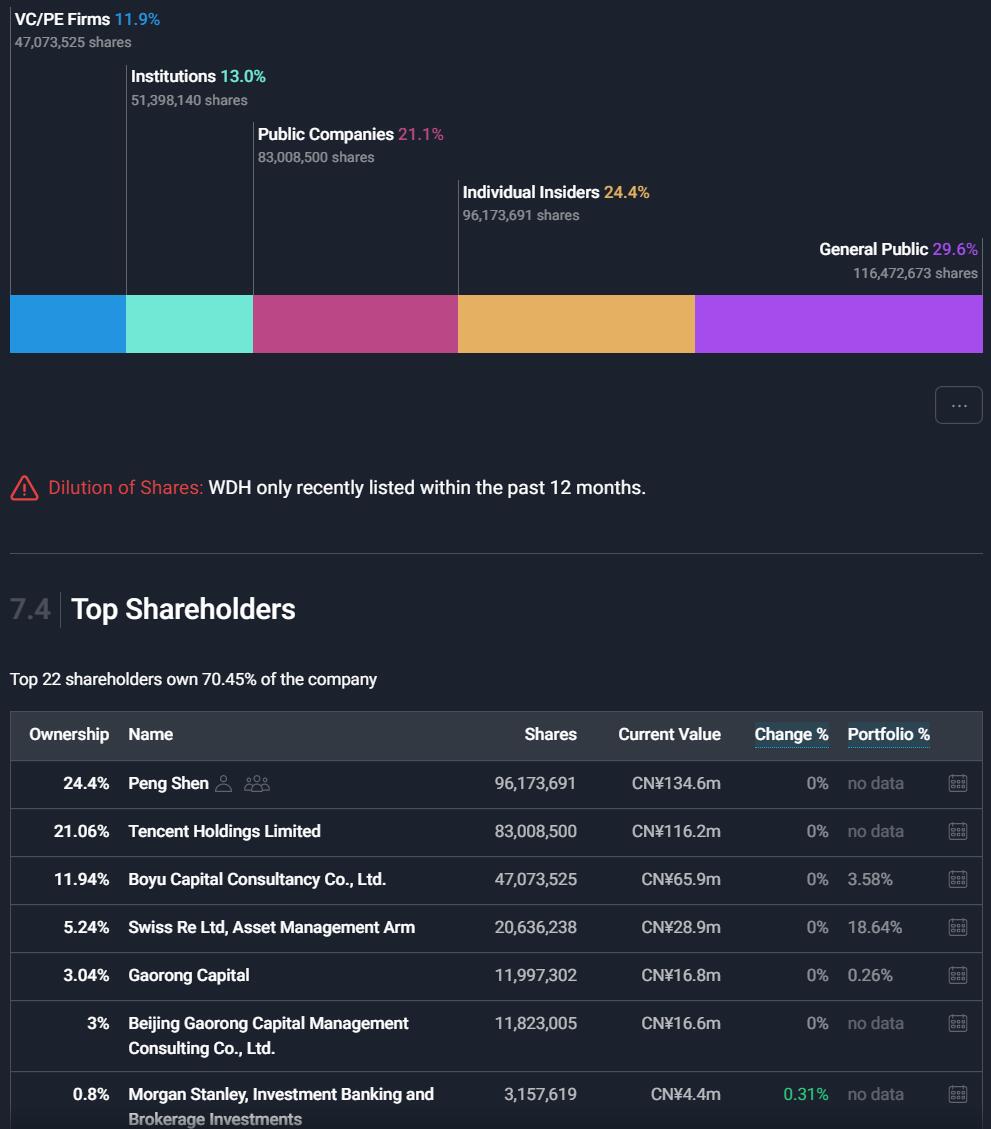Select Boyu Capital Consultancy Co., Ltd. name
Image resolution: width=991 pixels, height=1129 pixels.
coord(257,879)
